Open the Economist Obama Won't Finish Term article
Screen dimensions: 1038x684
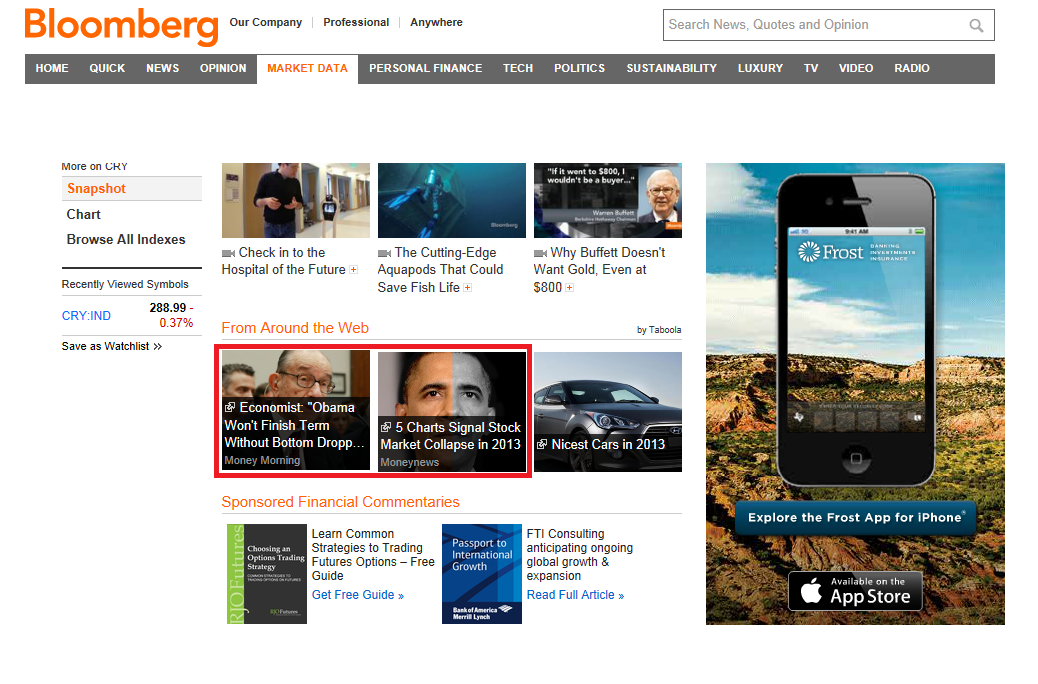296,411
